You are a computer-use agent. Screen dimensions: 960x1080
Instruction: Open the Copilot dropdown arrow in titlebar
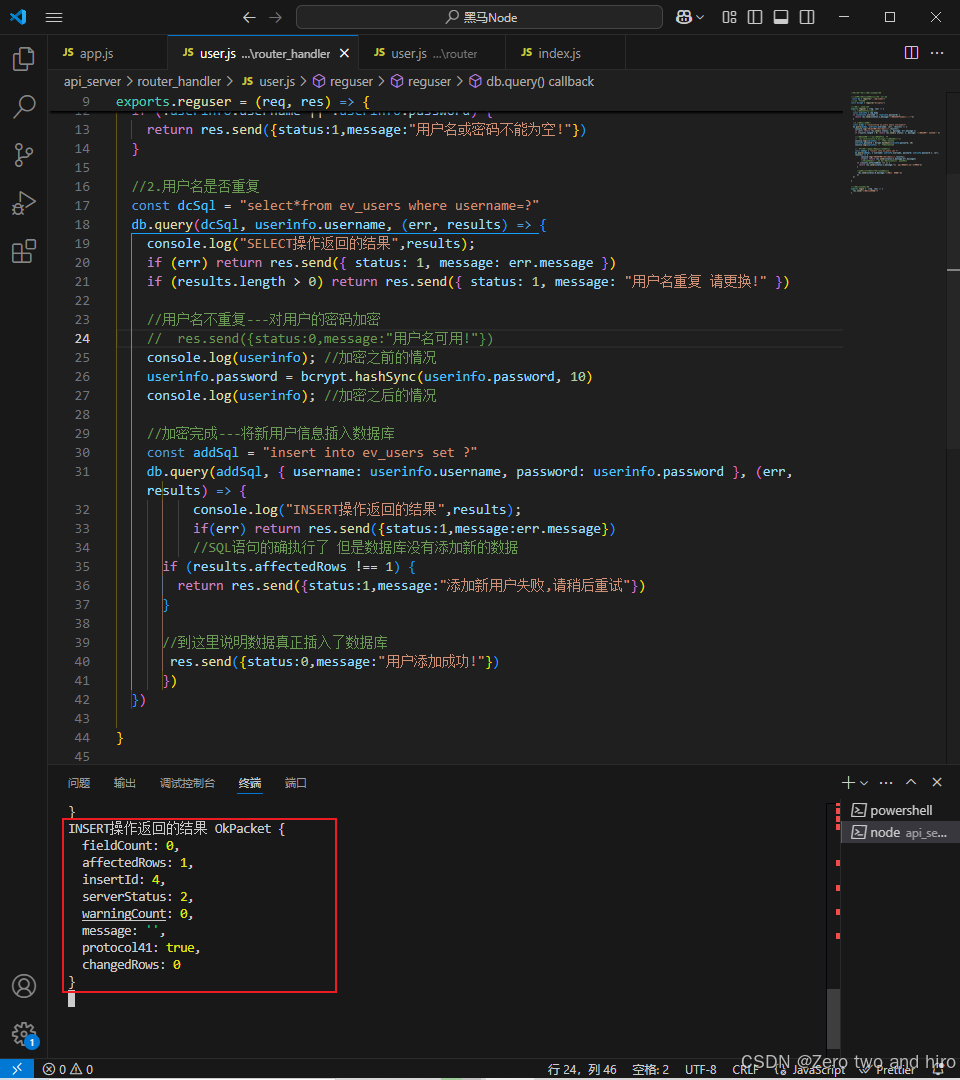700,17
